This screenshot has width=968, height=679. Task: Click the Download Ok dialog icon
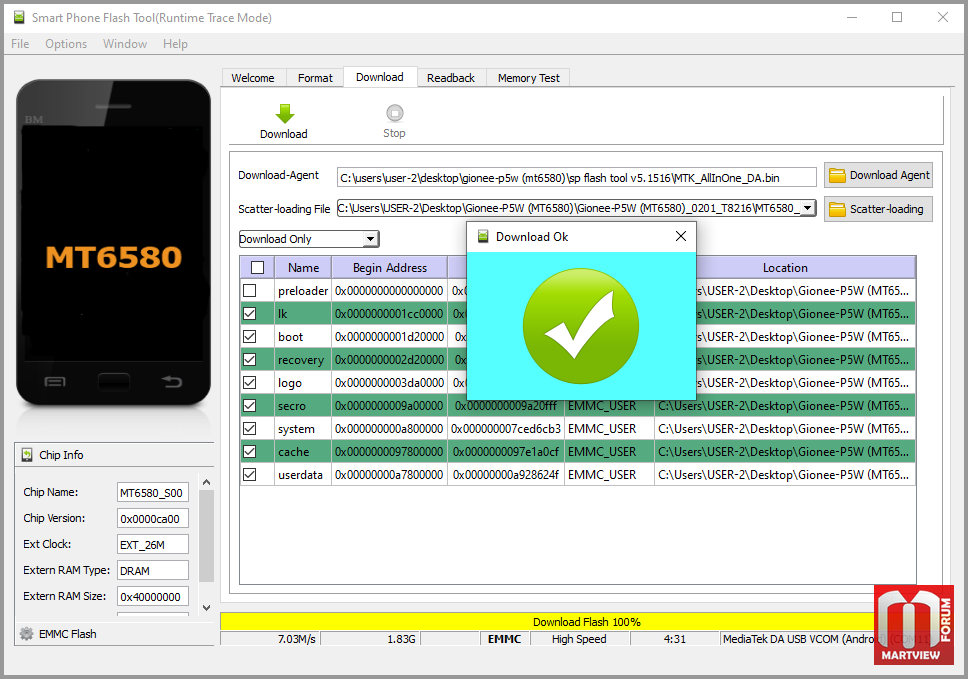tap(483, 236)
